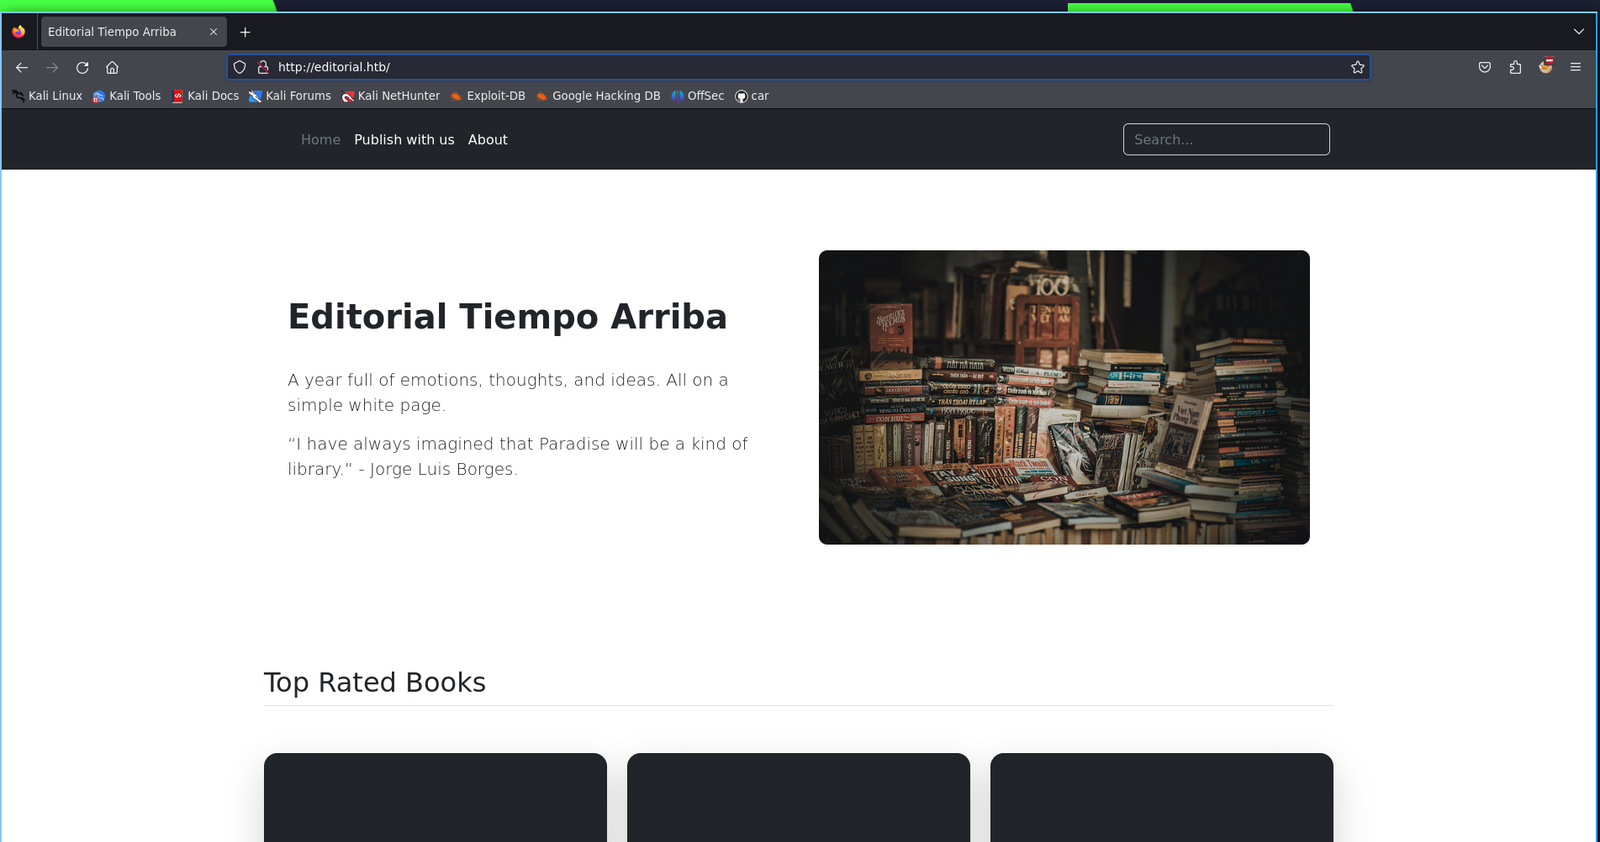Open a new tab with plus button
1600x842 pixels.
[x=245, y=32]
